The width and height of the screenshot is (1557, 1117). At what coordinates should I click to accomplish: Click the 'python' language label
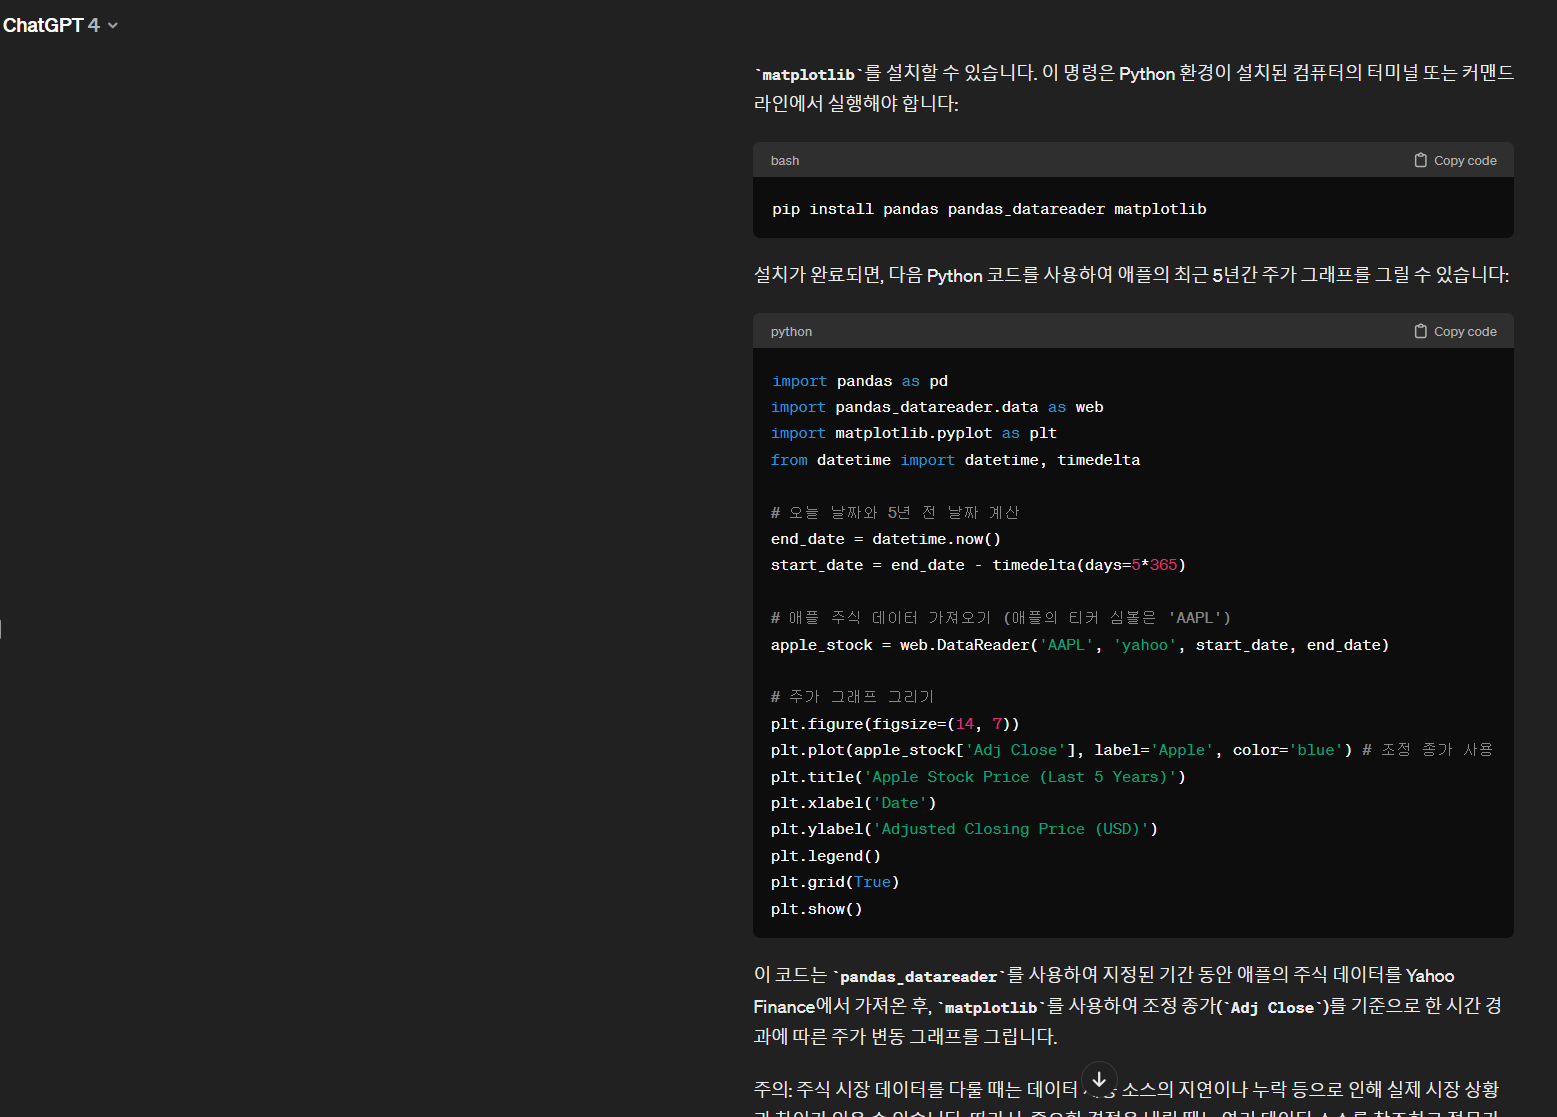click(x=791, y=331)
